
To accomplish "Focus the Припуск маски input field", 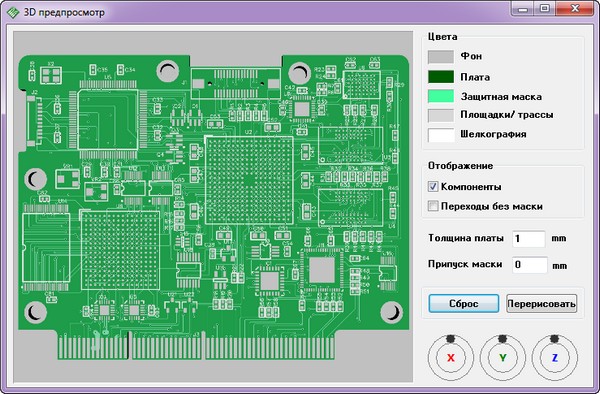I will tap(530, 265).
